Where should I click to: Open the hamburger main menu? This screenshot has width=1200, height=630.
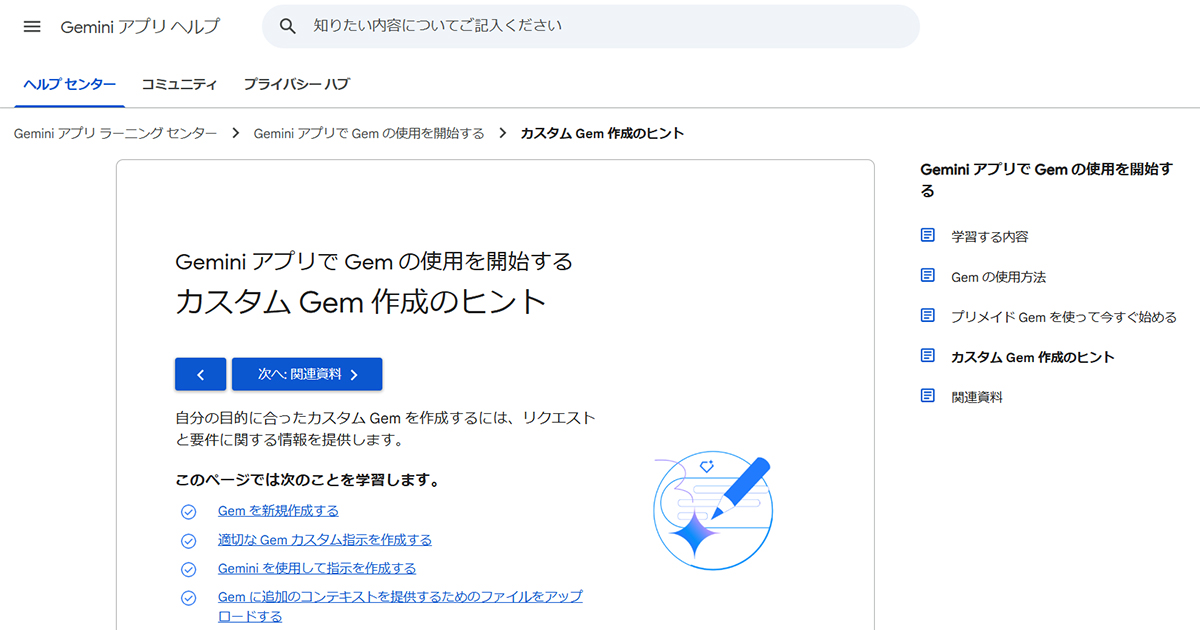click(32, 27)
